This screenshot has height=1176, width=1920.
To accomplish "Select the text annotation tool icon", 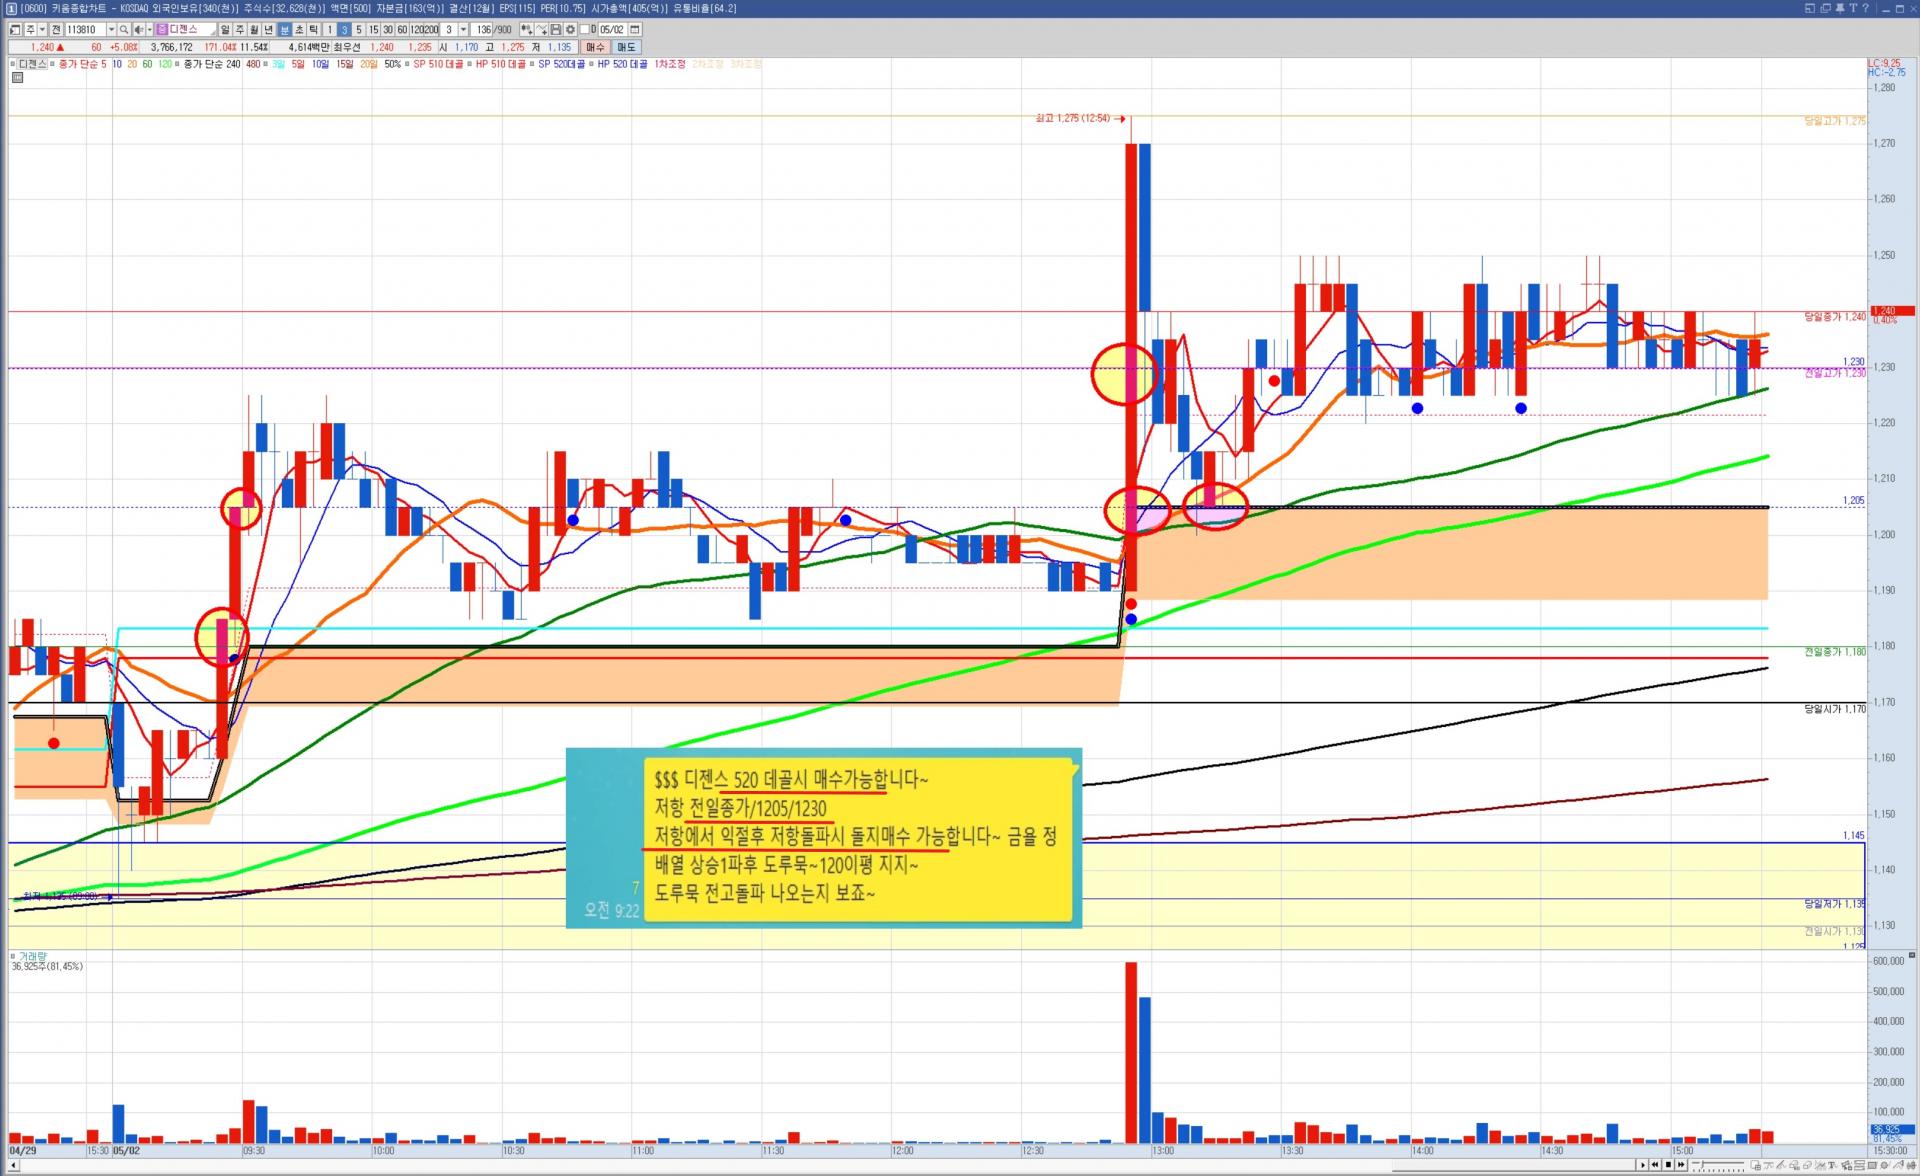I will click(x=1831, y=1165).
